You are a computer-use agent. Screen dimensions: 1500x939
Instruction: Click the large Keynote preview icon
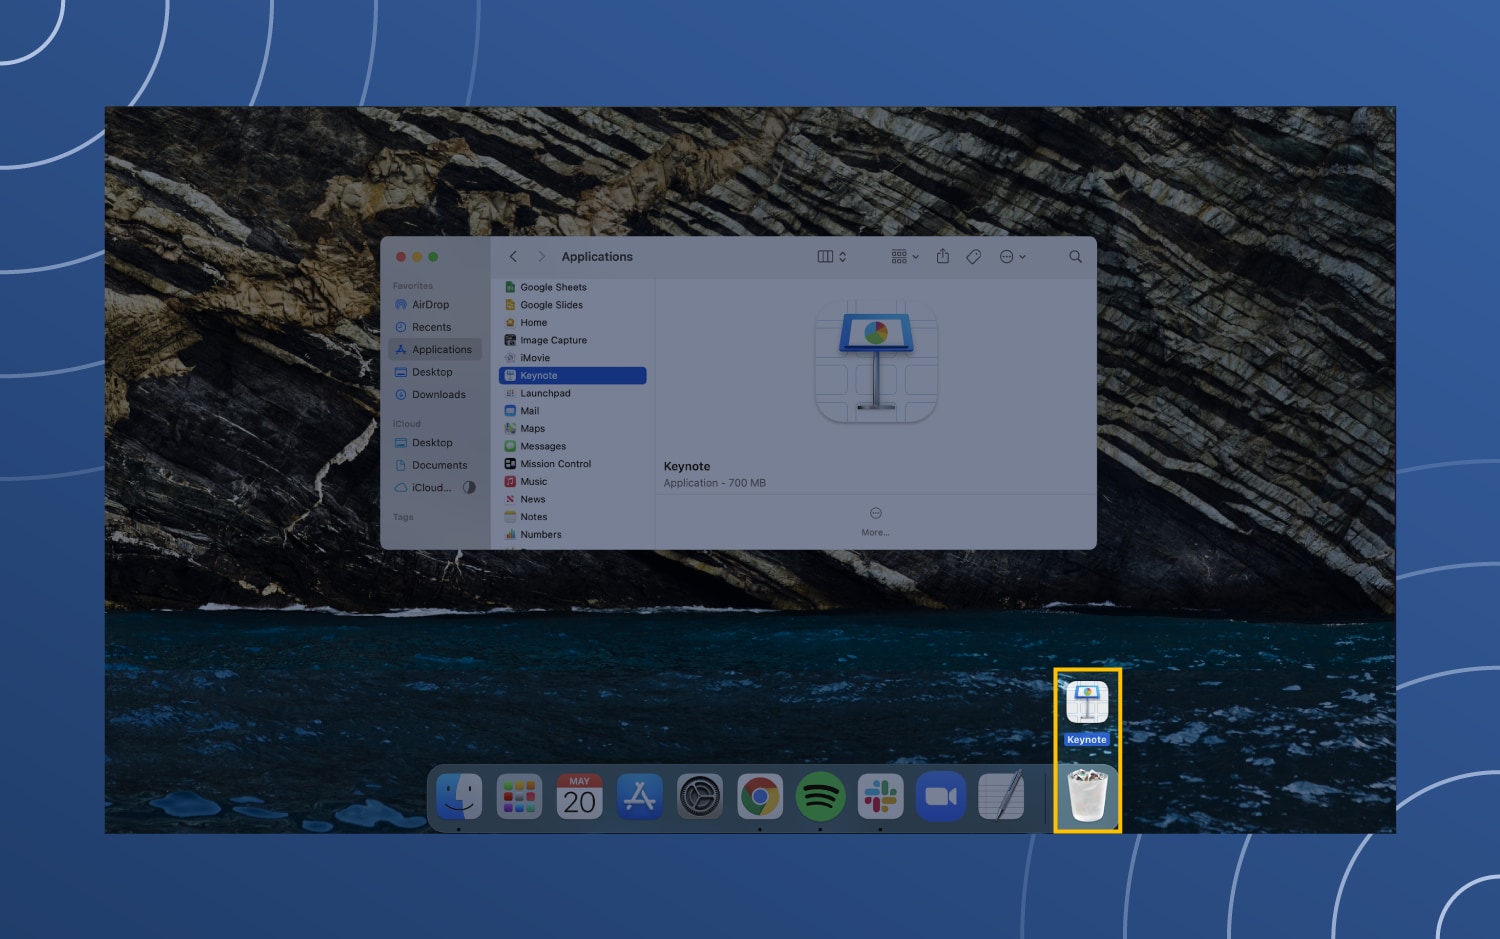pyautogui.click(x=876, y=361)
